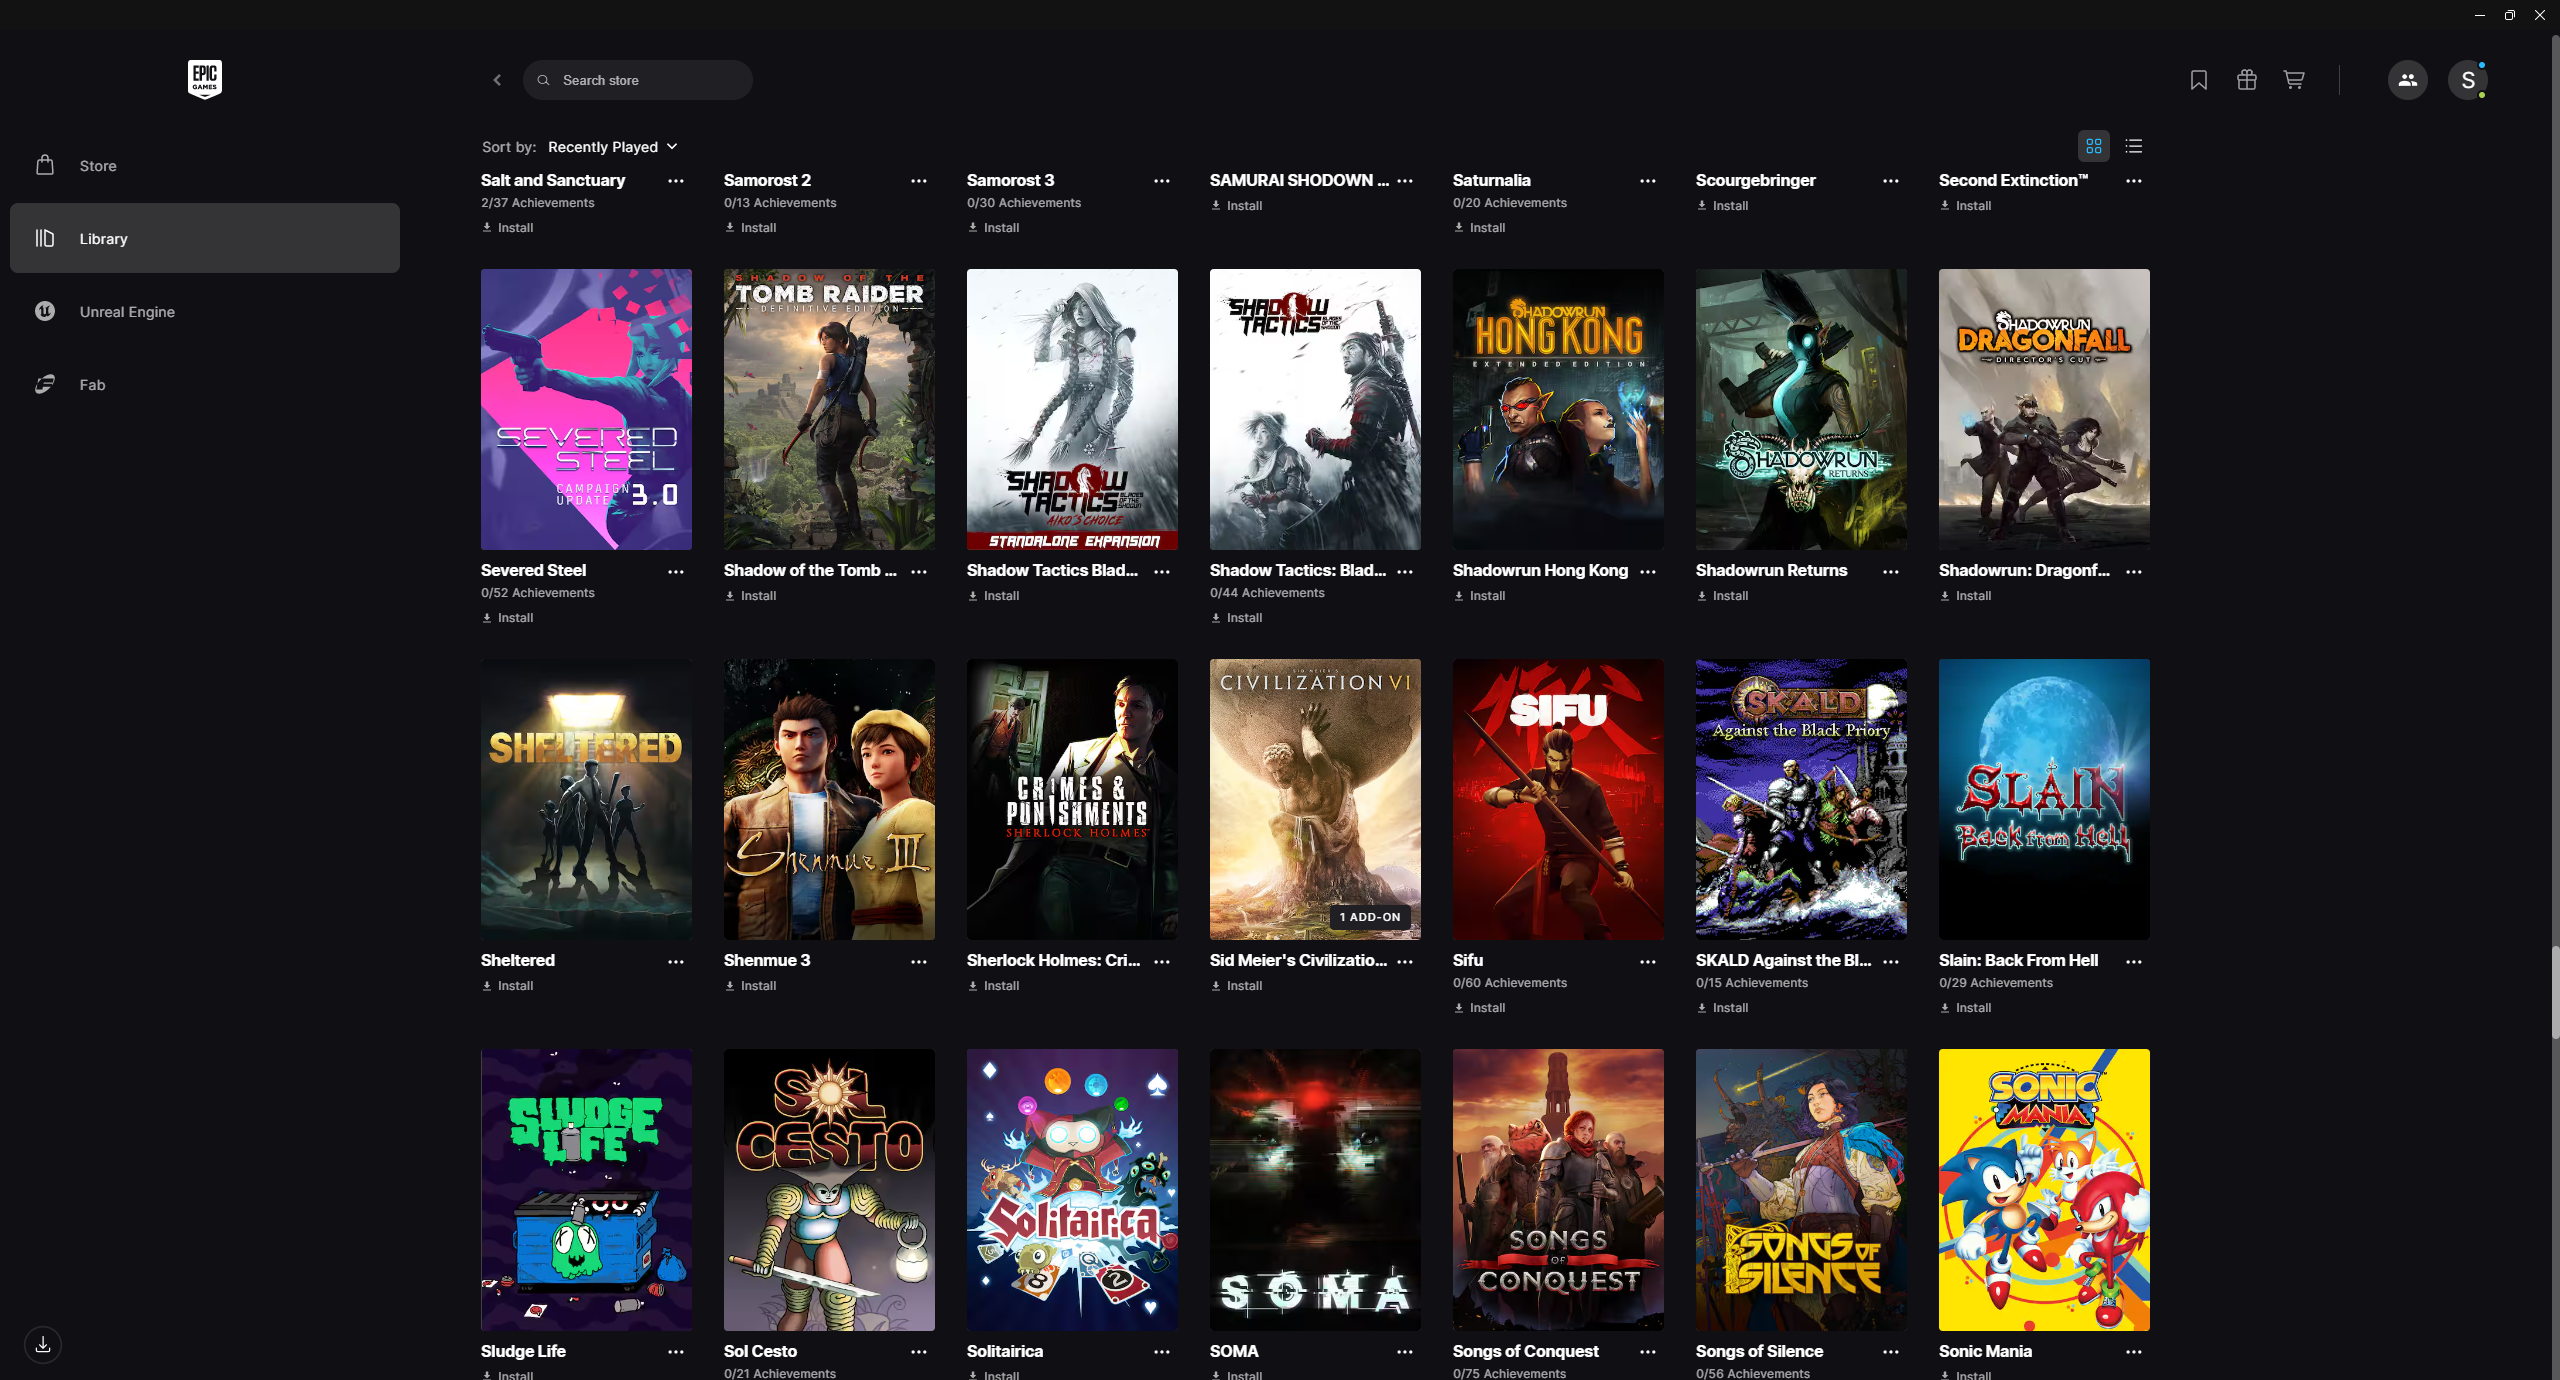Screen dimensions: 2560x1380
Task: Click the Sheltered game title
Action: click(518, 960)
